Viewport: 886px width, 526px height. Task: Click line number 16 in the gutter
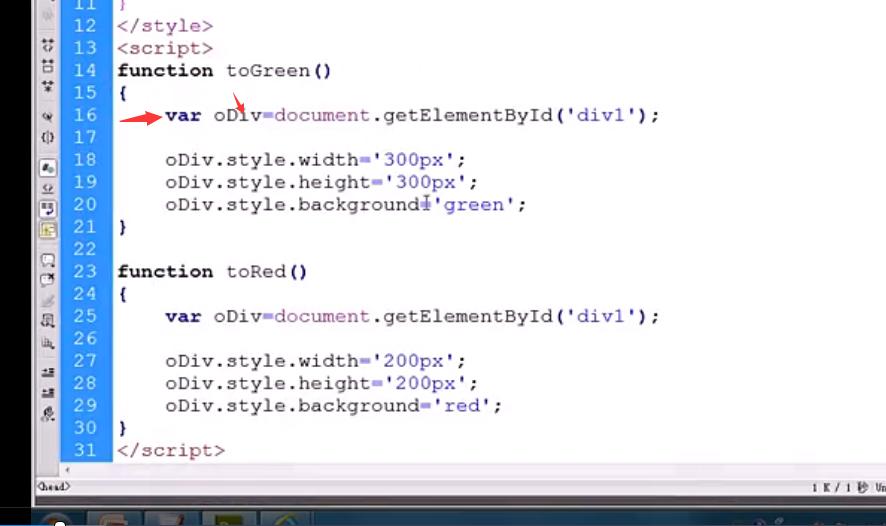click(85, 115)
